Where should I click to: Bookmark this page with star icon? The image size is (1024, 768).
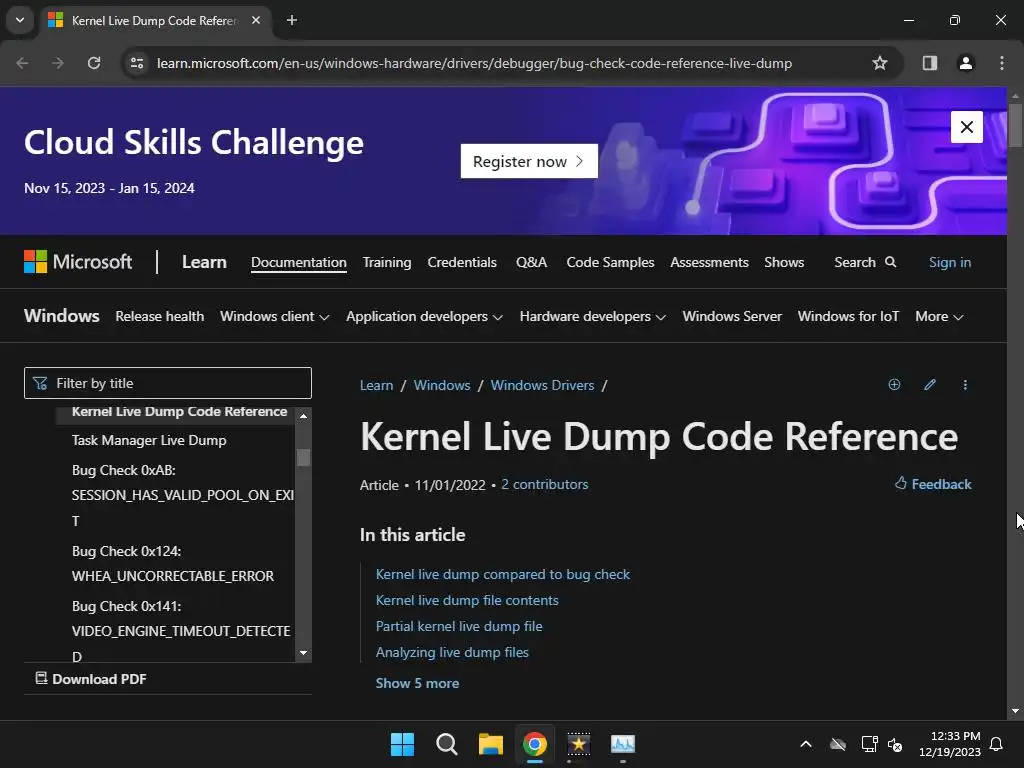pos(880,63)
